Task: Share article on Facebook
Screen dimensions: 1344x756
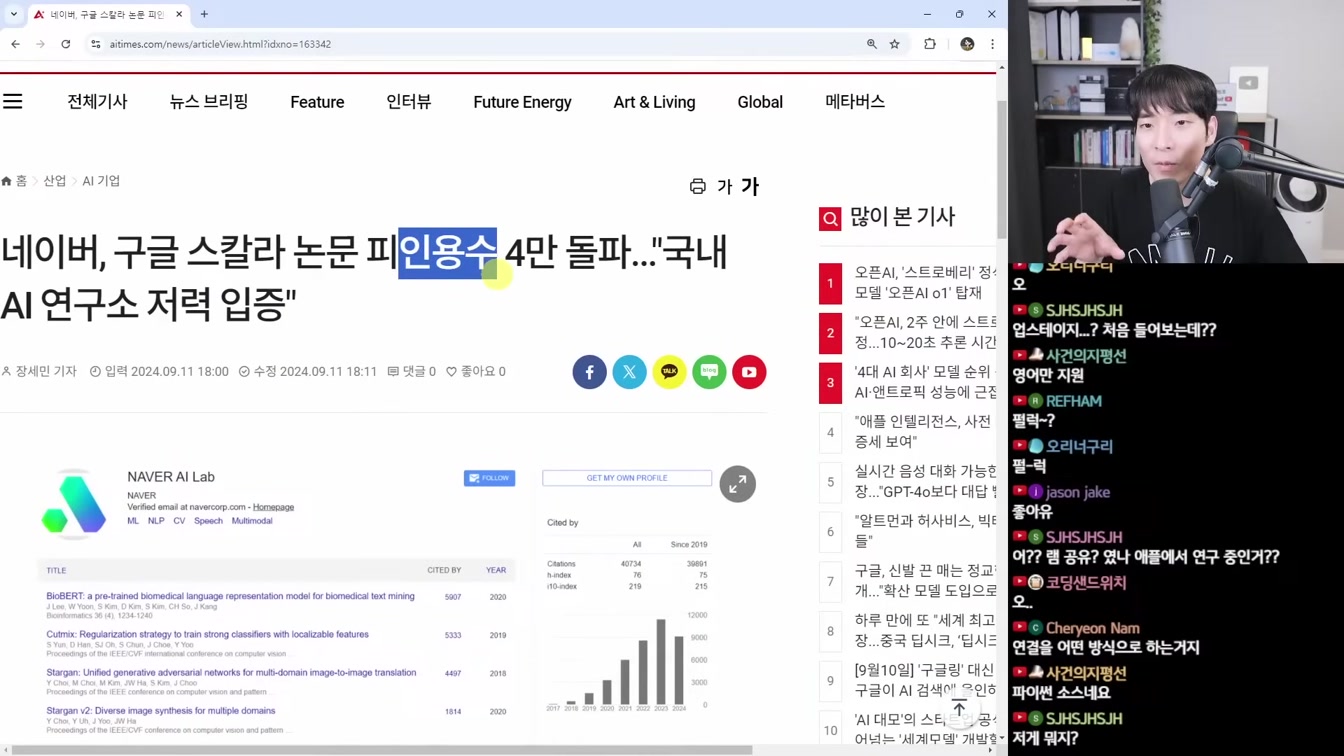Action: 590,372
